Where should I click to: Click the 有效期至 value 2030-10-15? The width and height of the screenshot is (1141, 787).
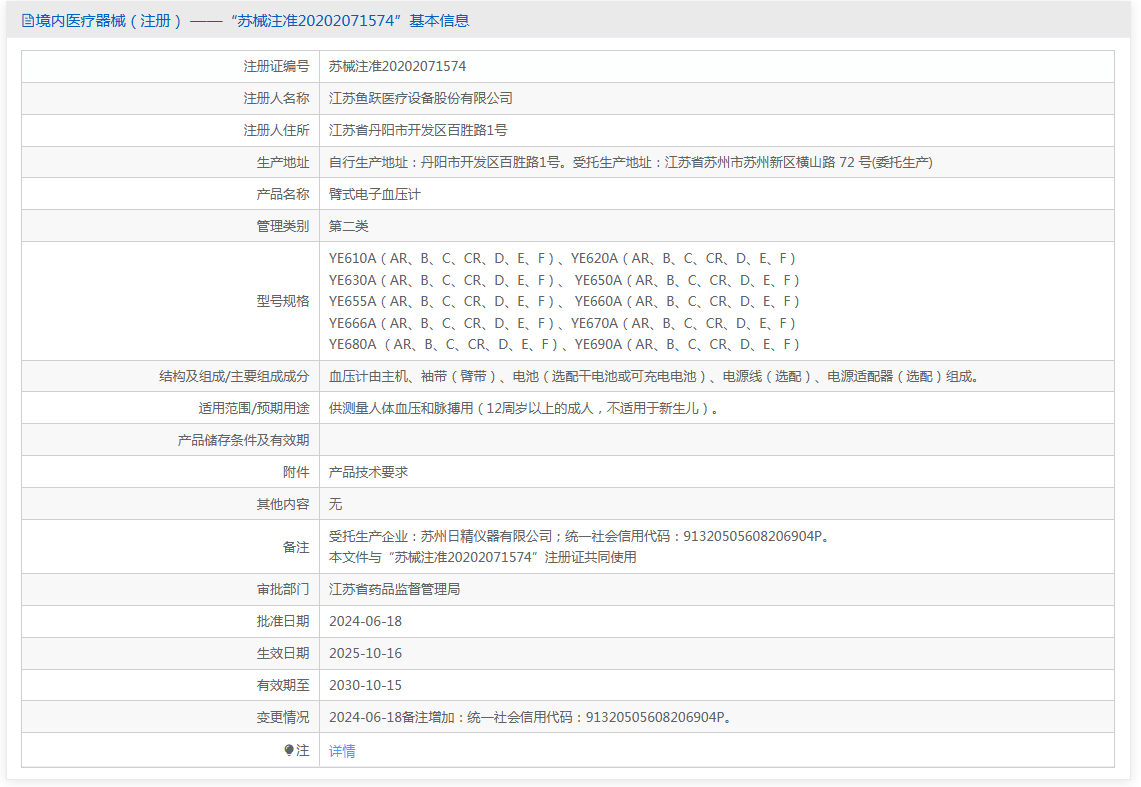coord(365,685)
